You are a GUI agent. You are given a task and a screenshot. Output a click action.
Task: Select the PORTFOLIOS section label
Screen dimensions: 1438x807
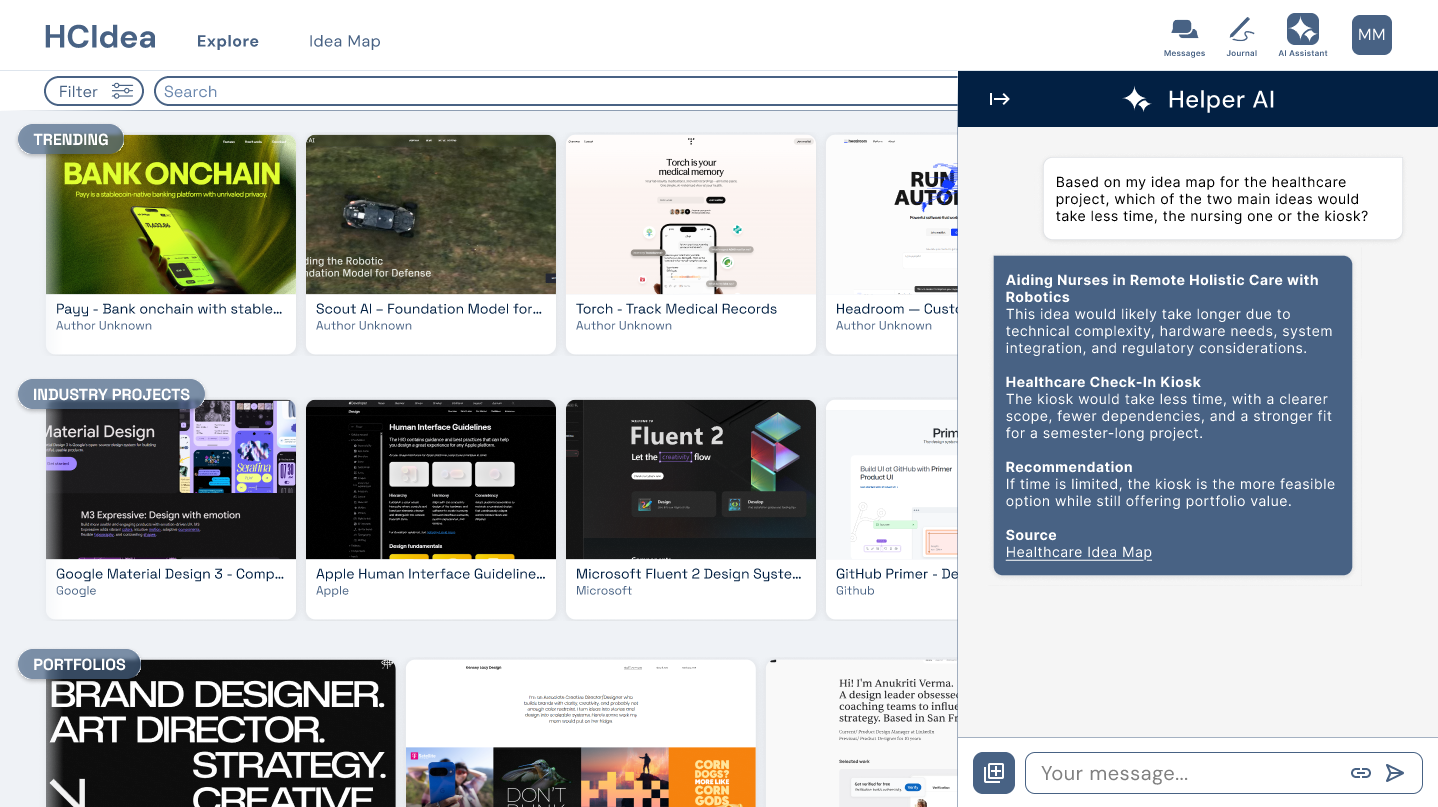coord(79,664)
